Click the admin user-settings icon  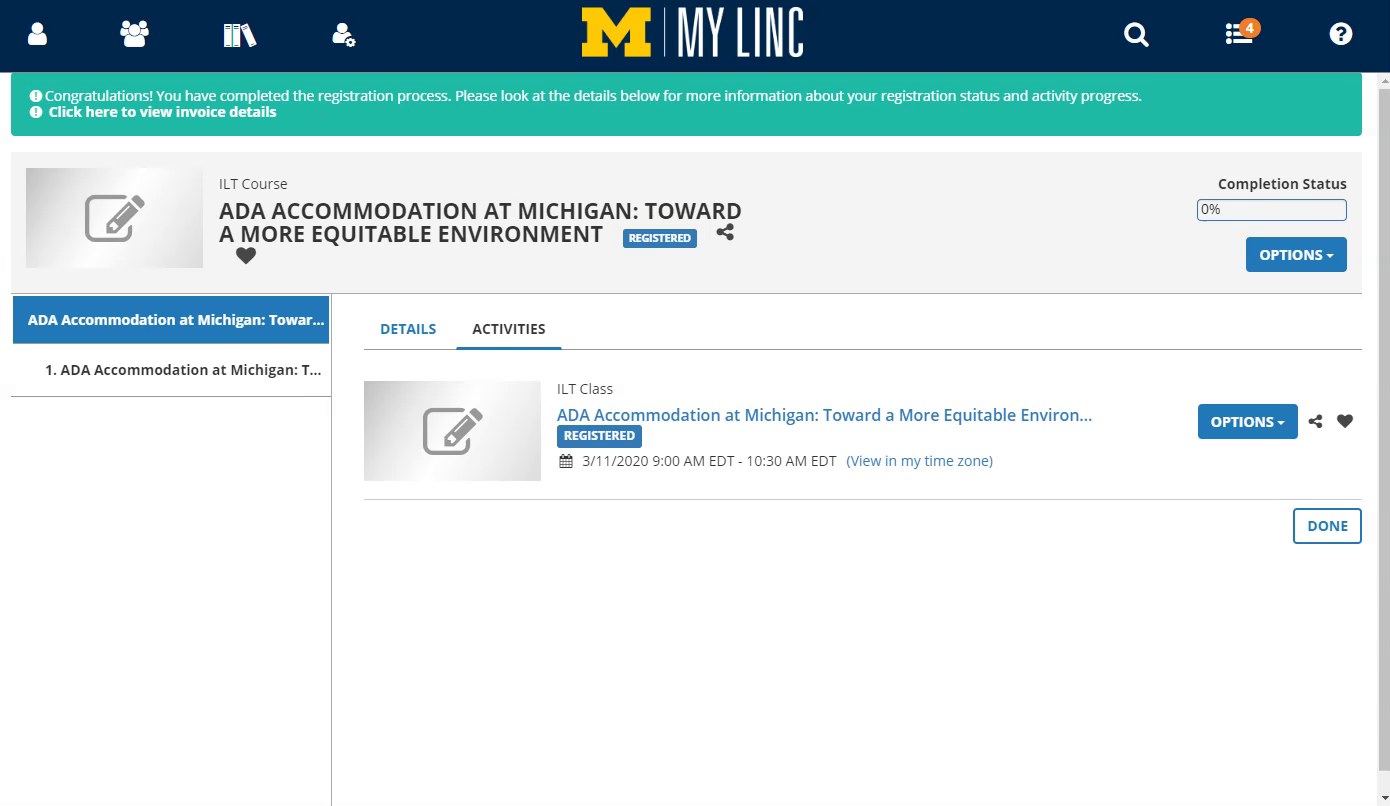[343, 33]
